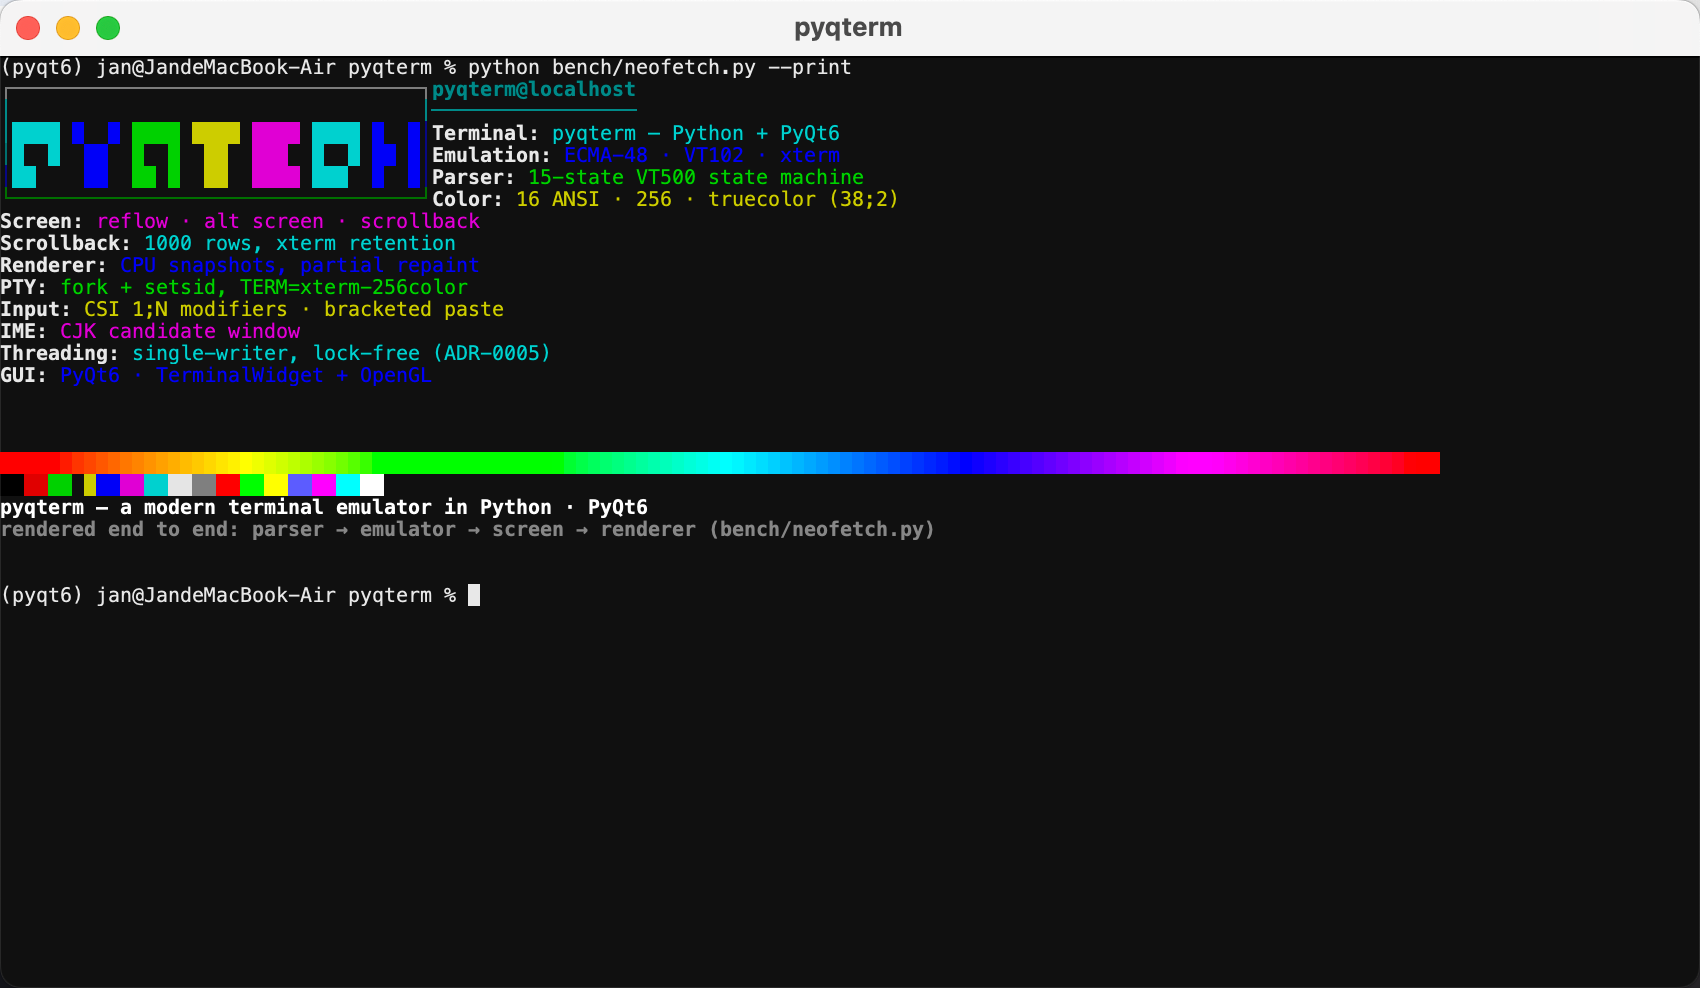Click the 'GUI:' label
This screenshot has height=988, width=1700.
23,375
